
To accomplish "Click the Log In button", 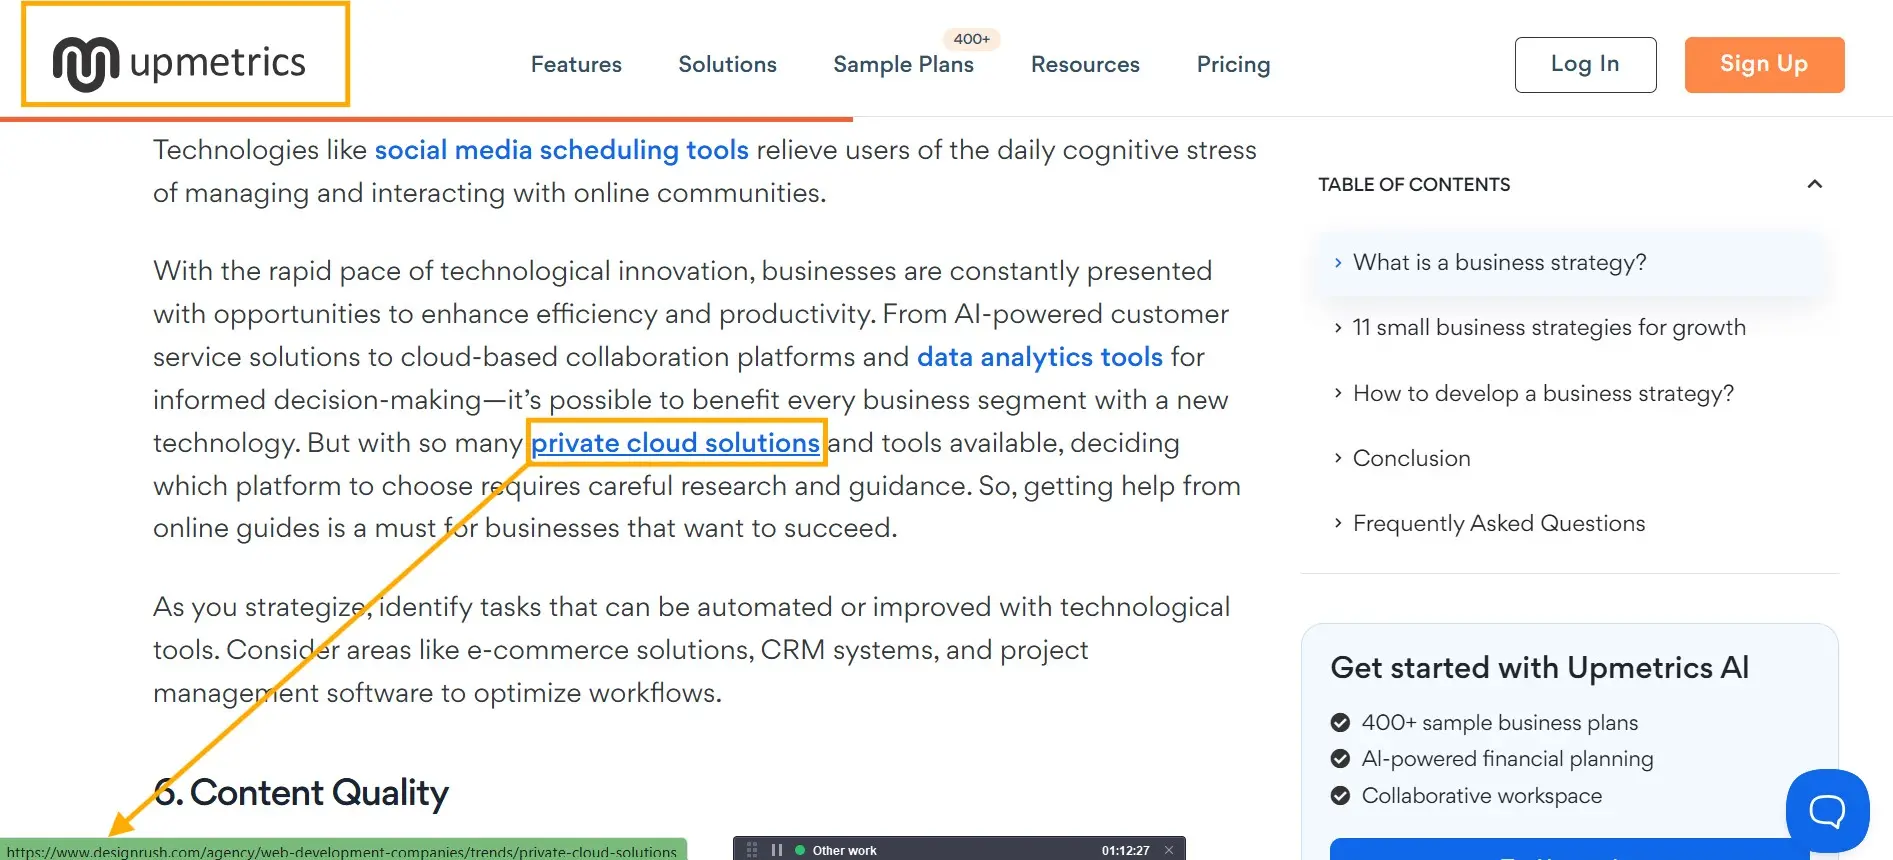I will click(x=1585, y=64).
